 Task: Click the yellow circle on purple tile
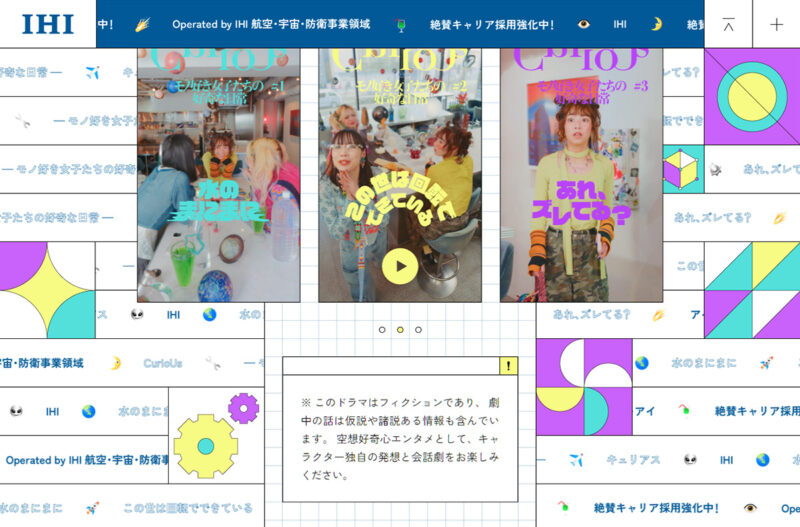[751, 97]
